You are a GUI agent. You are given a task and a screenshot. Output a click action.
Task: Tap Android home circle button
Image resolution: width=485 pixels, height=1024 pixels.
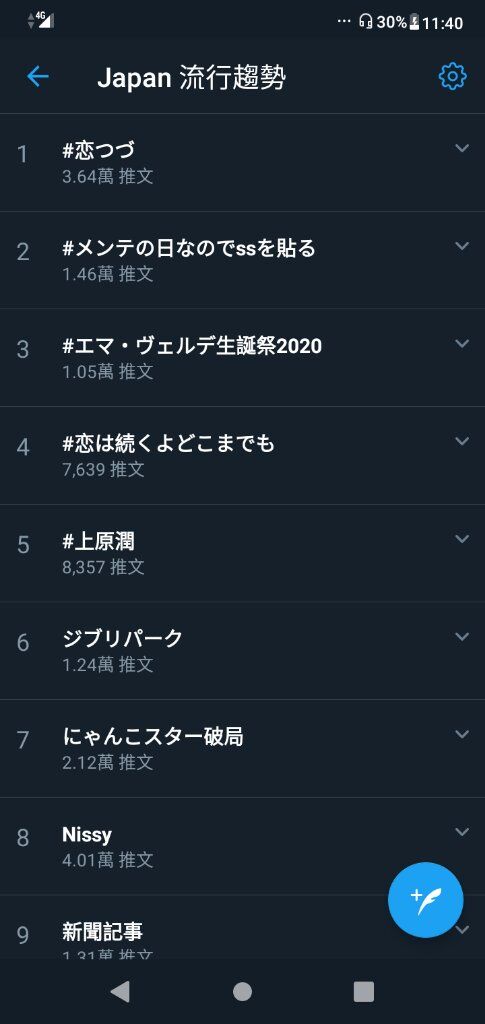click(x=242, y=991)
